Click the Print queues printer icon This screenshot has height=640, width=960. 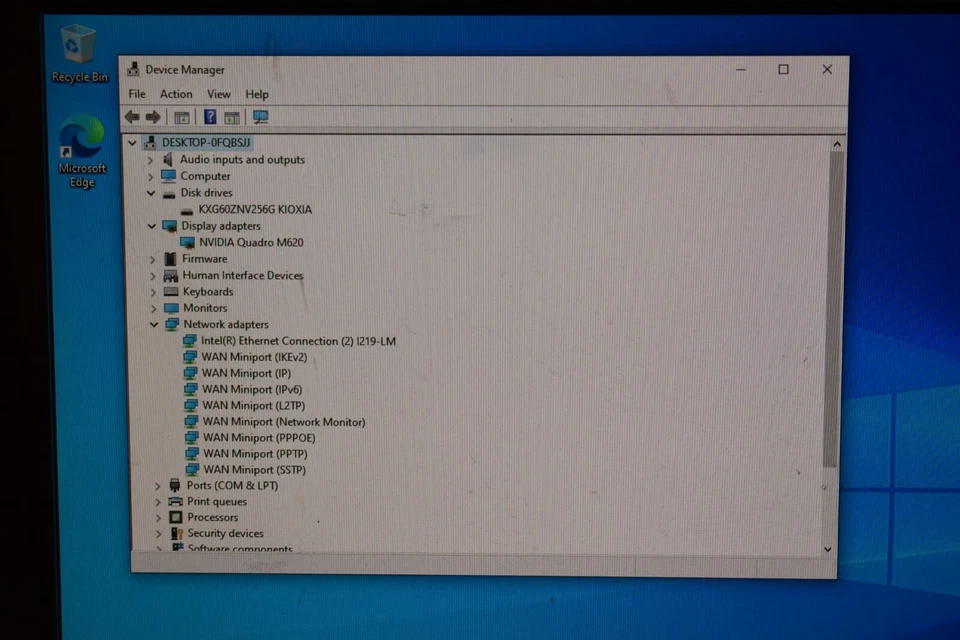(x=175, y=502)
